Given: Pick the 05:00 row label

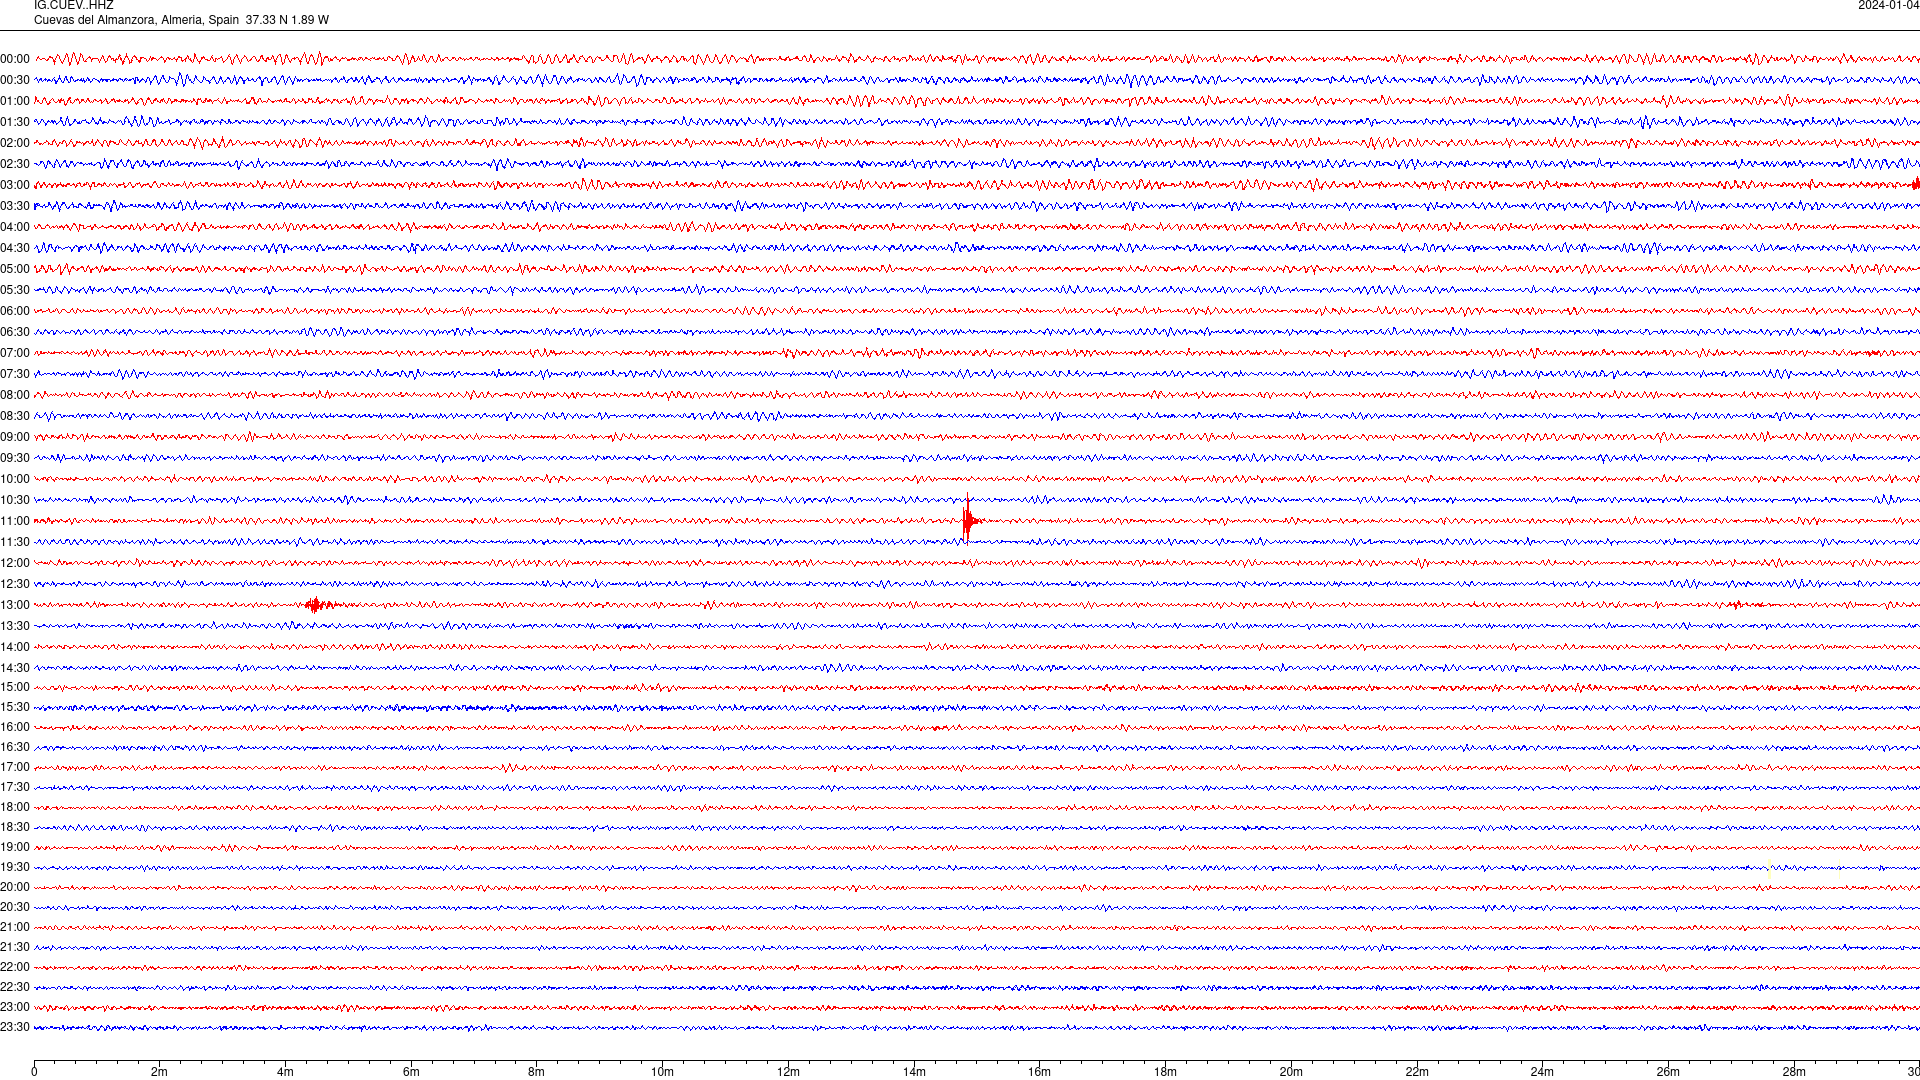Looking at the screenshot, I should (15, 269).
